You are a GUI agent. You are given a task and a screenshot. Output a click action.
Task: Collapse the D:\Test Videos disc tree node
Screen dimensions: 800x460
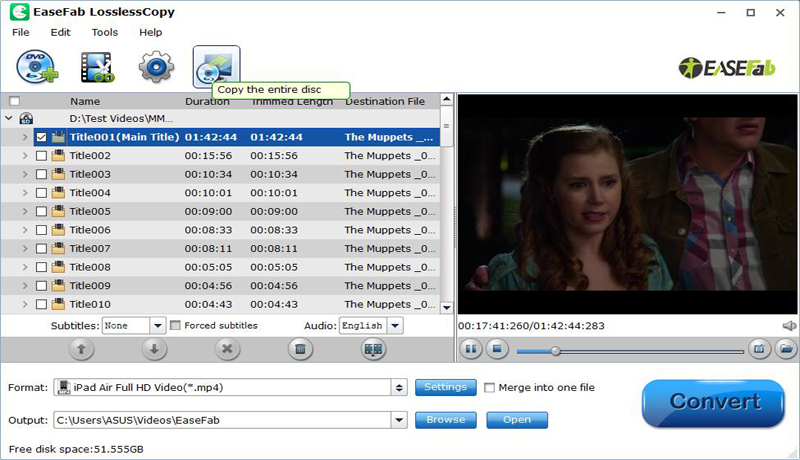[9, 118]
